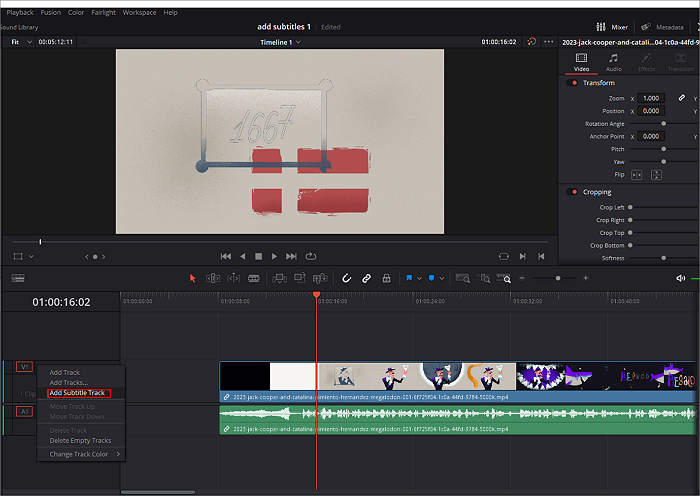Click the Overwrite Clip icon
This screenshot has height=496, width=700.
(300, 278)
